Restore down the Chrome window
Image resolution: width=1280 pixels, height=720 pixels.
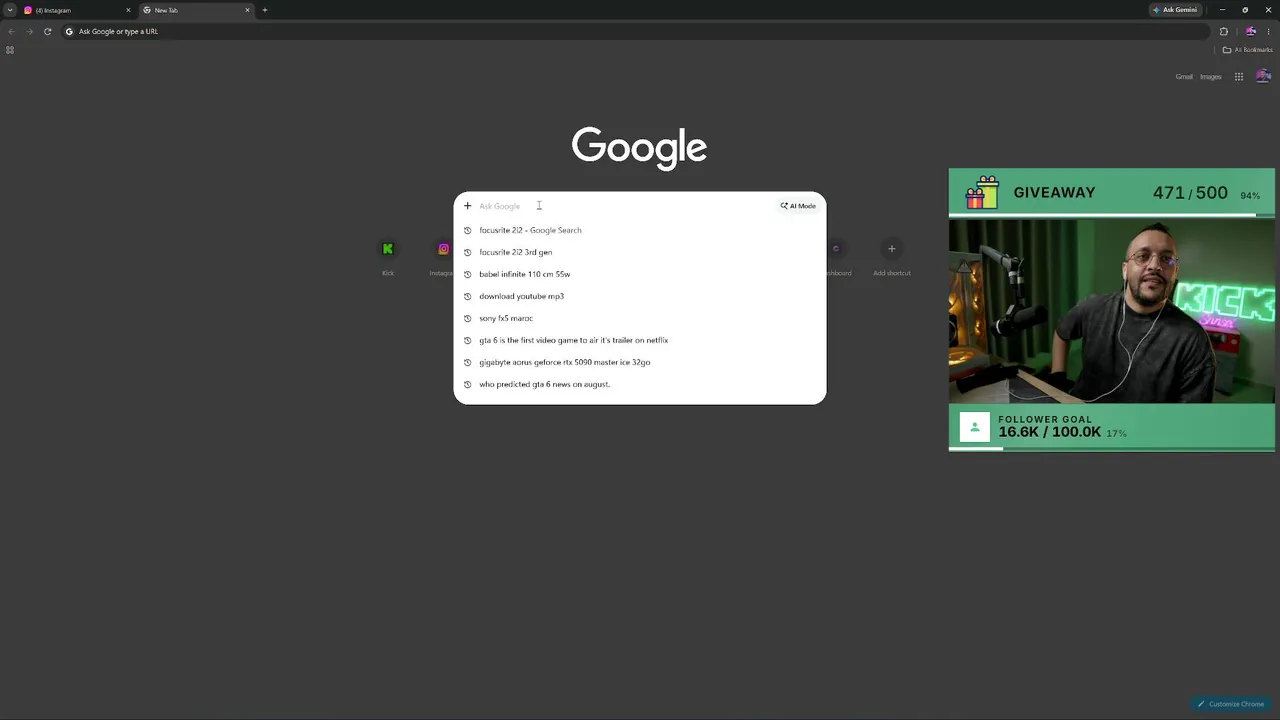[1245, 10]
